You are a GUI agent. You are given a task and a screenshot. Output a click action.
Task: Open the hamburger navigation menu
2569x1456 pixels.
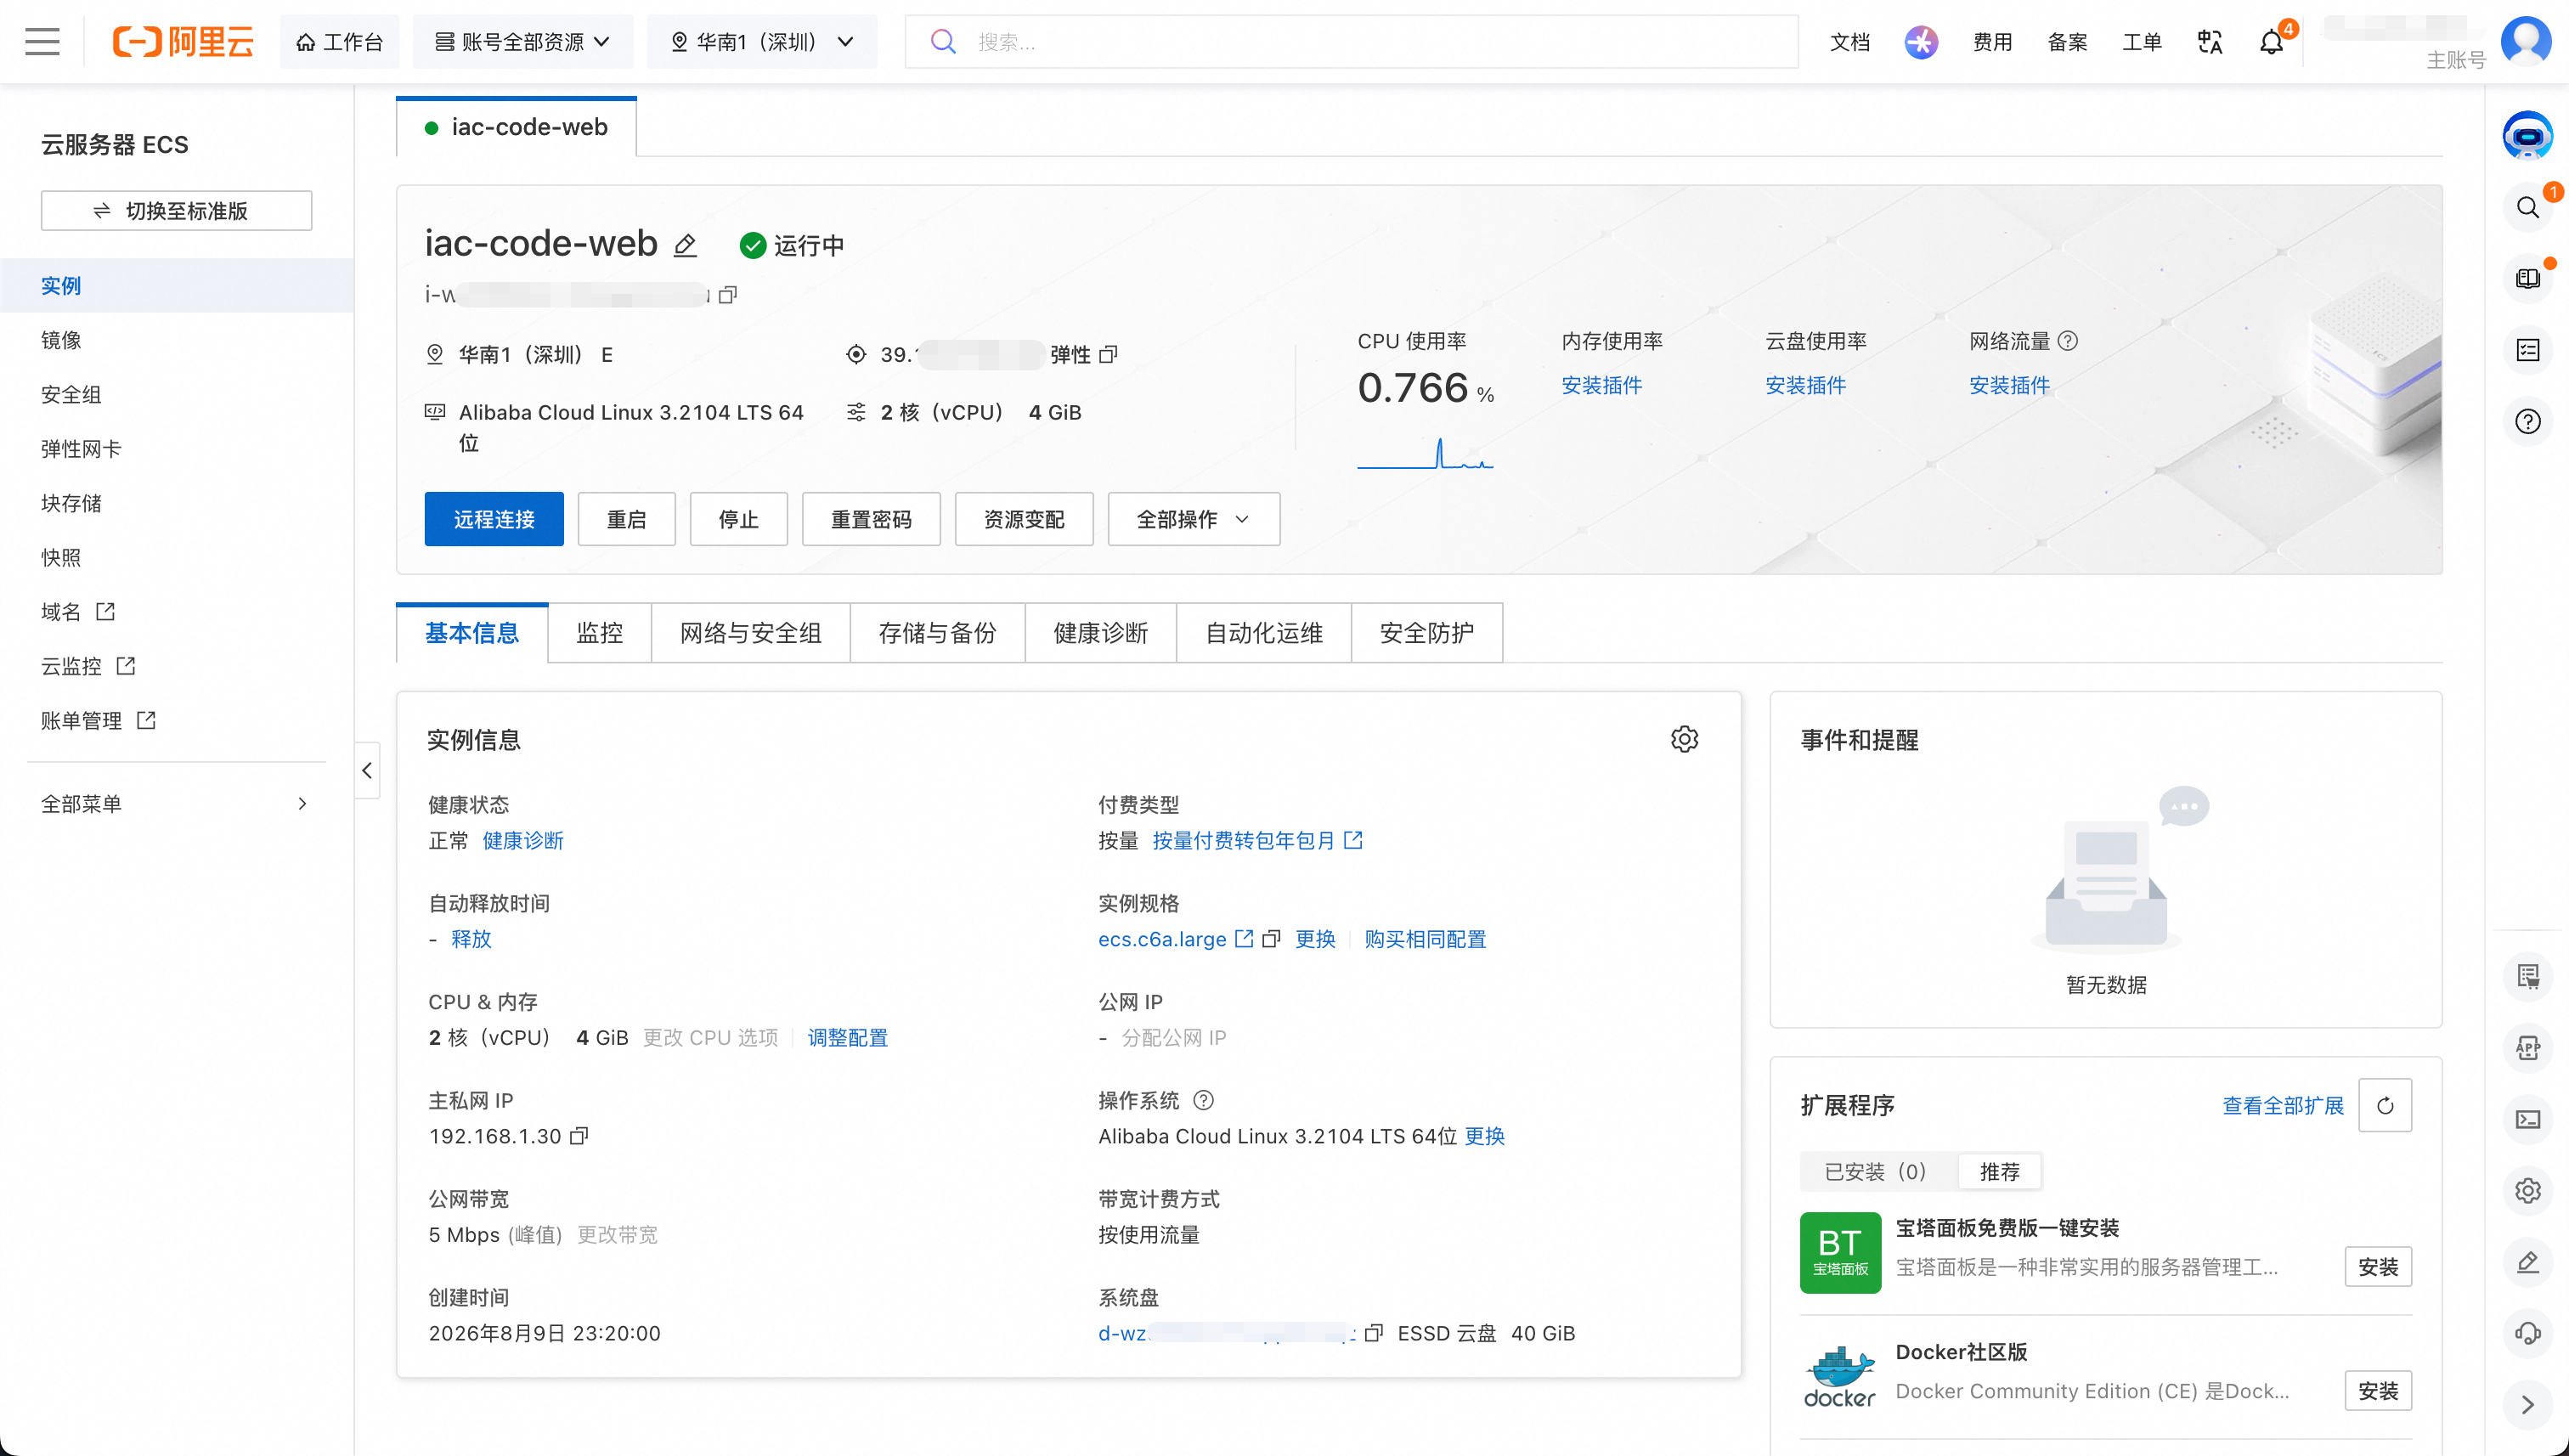[x=42, y=42]
